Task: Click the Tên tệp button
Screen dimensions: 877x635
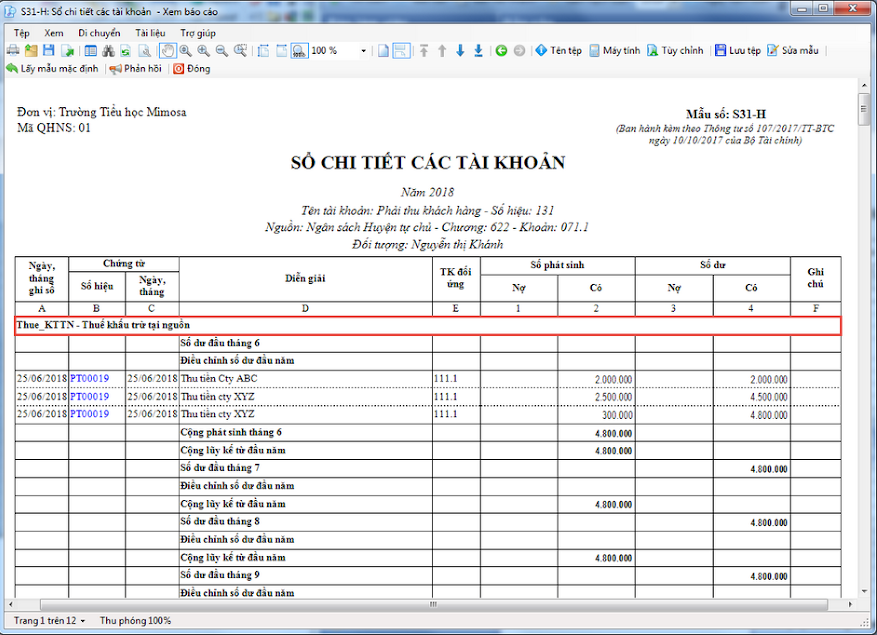Action: tap(559, 51)
